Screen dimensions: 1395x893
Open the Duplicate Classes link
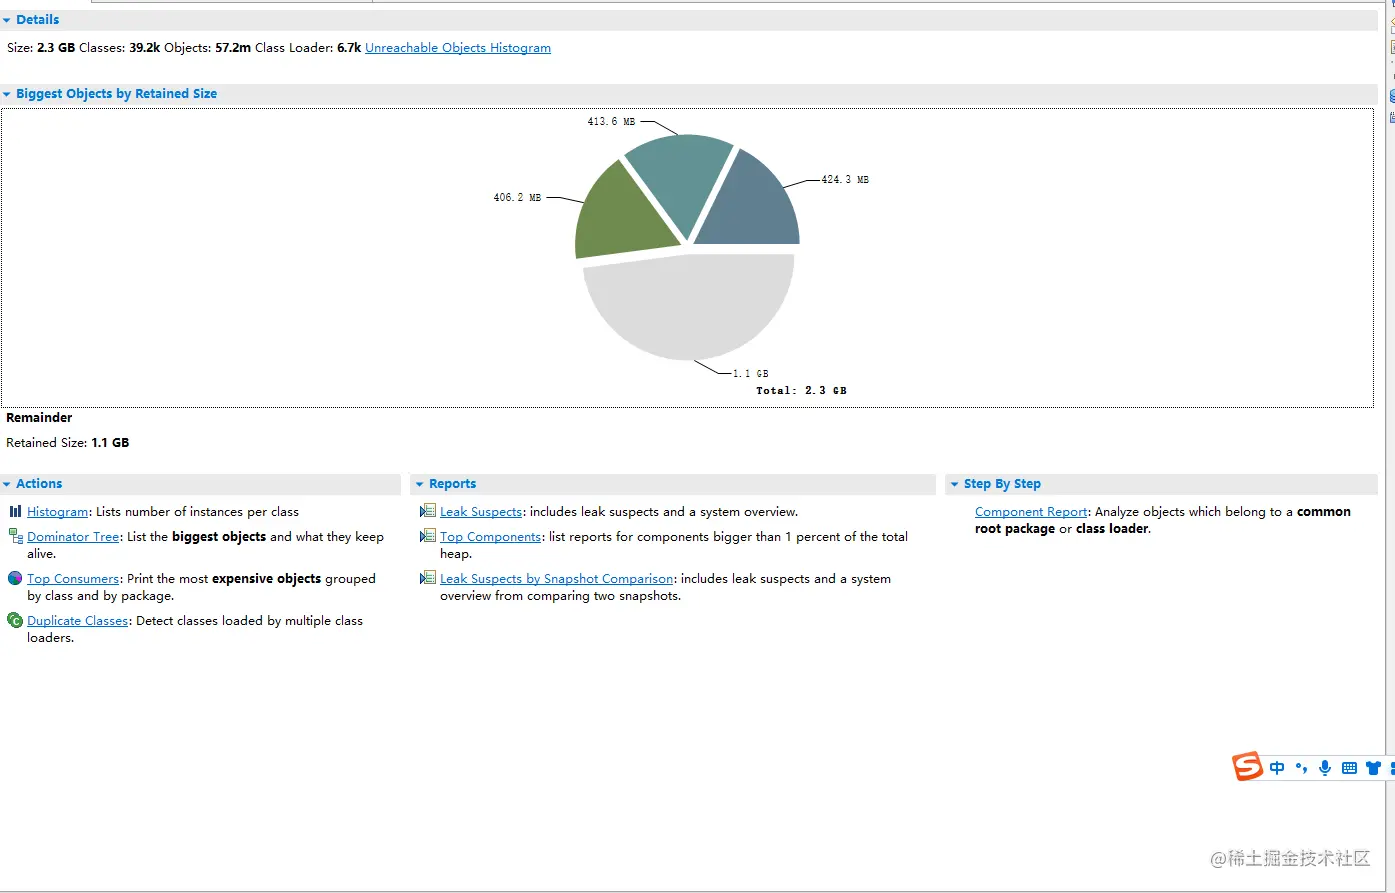tap(78, 620)
